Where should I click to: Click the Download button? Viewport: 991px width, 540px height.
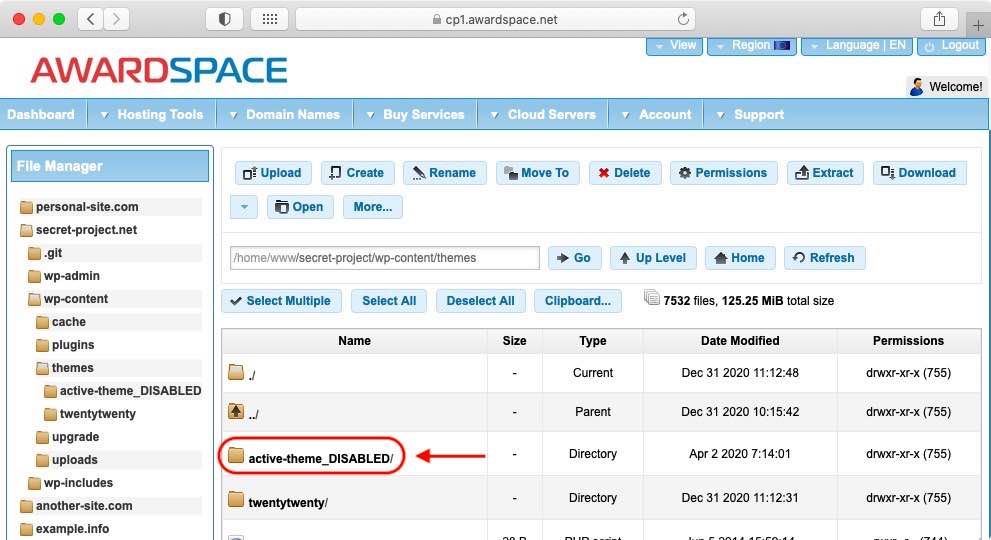click(x=919, y=173)
